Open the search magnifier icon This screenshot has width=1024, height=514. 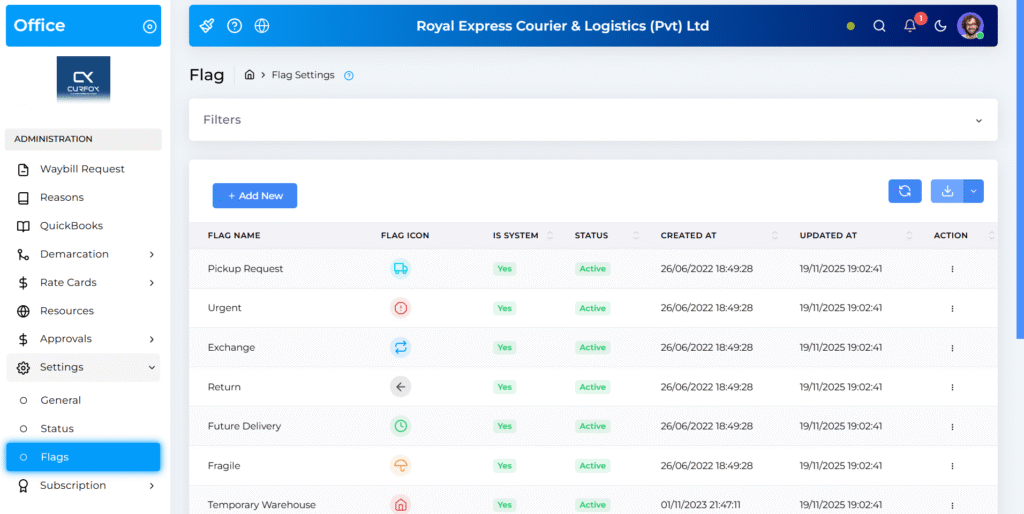879,26
